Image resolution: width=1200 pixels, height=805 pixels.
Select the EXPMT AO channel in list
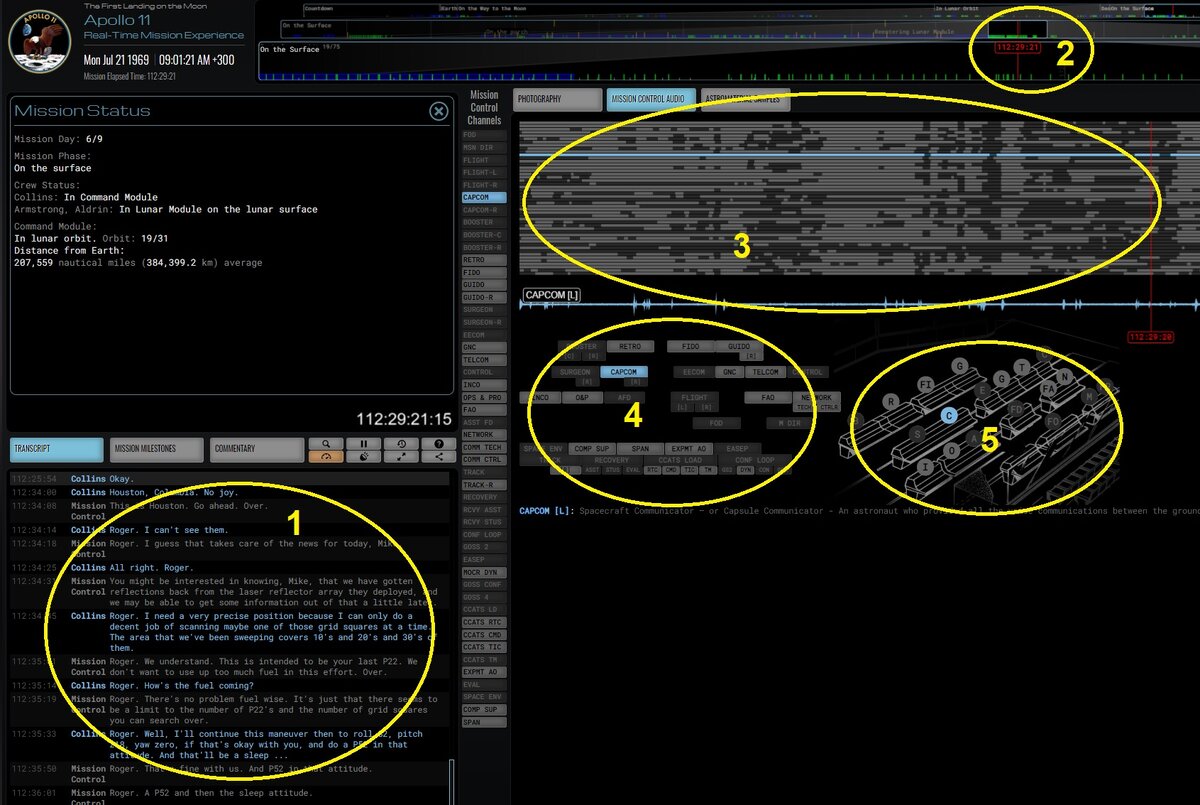(x=484, y=672)
